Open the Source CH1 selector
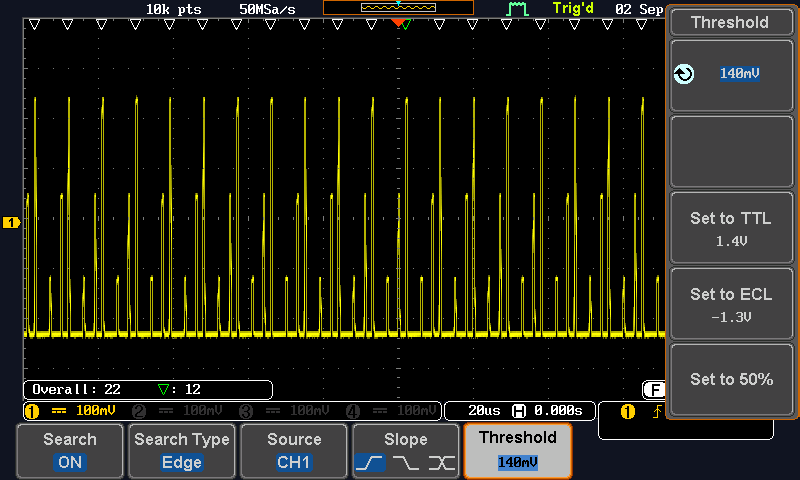Screen dimensions: 800x480 [x=294, y=451]
